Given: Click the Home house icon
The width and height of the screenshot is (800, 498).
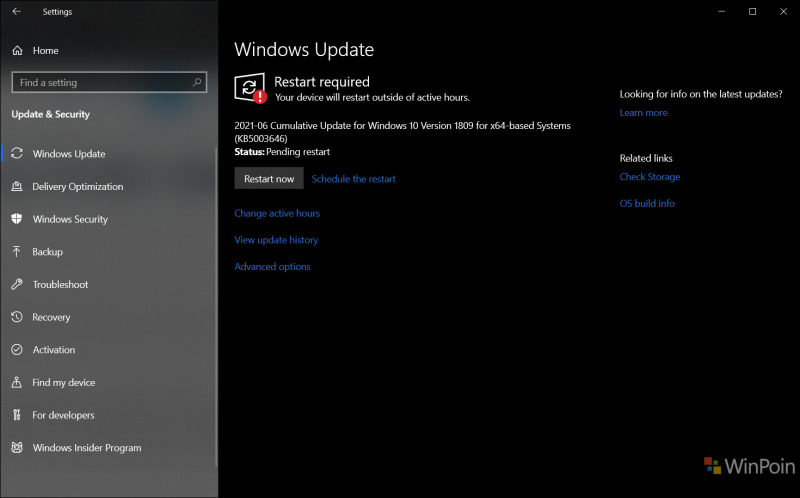Looking at the screenshot, I should (x=17, y=51).
